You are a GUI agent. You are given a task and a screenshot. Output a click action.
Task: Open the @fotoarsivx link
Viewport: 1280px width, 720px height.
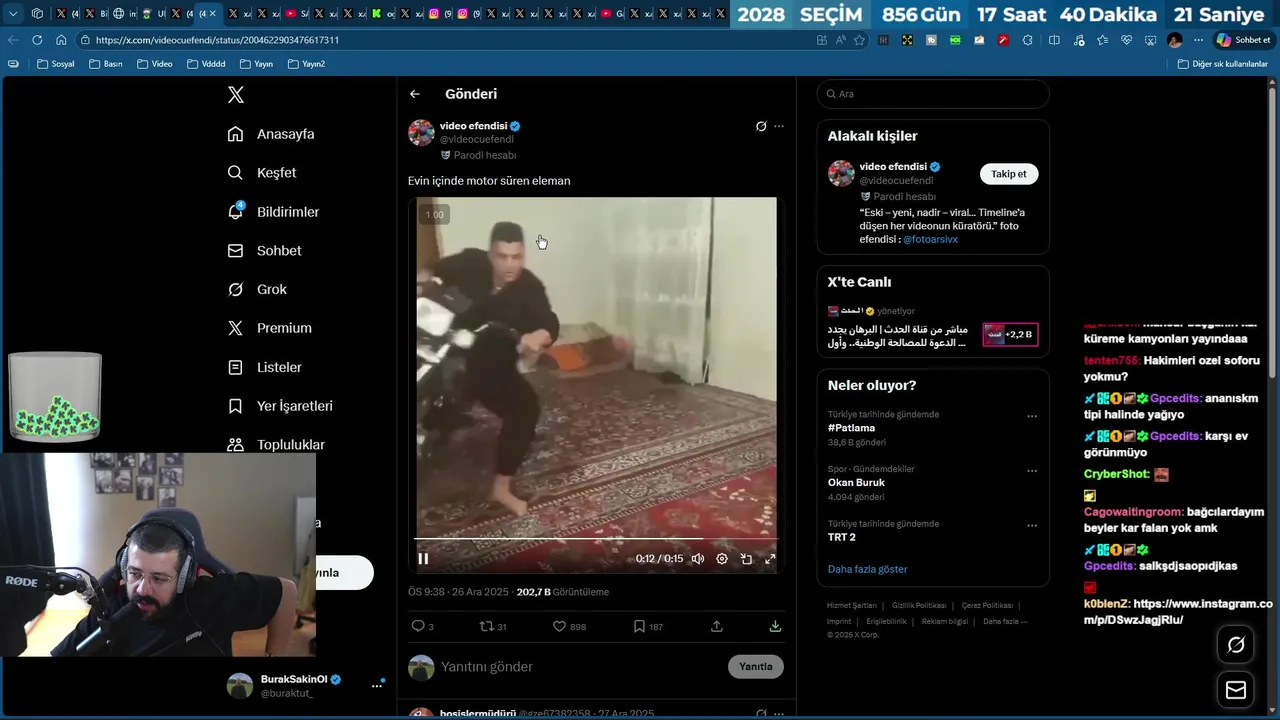pyautogui.click(x=930, y=240)
